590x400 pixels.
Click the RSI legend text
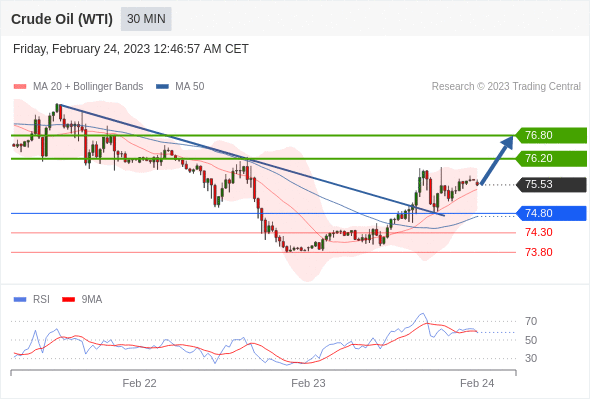point(41,300)
